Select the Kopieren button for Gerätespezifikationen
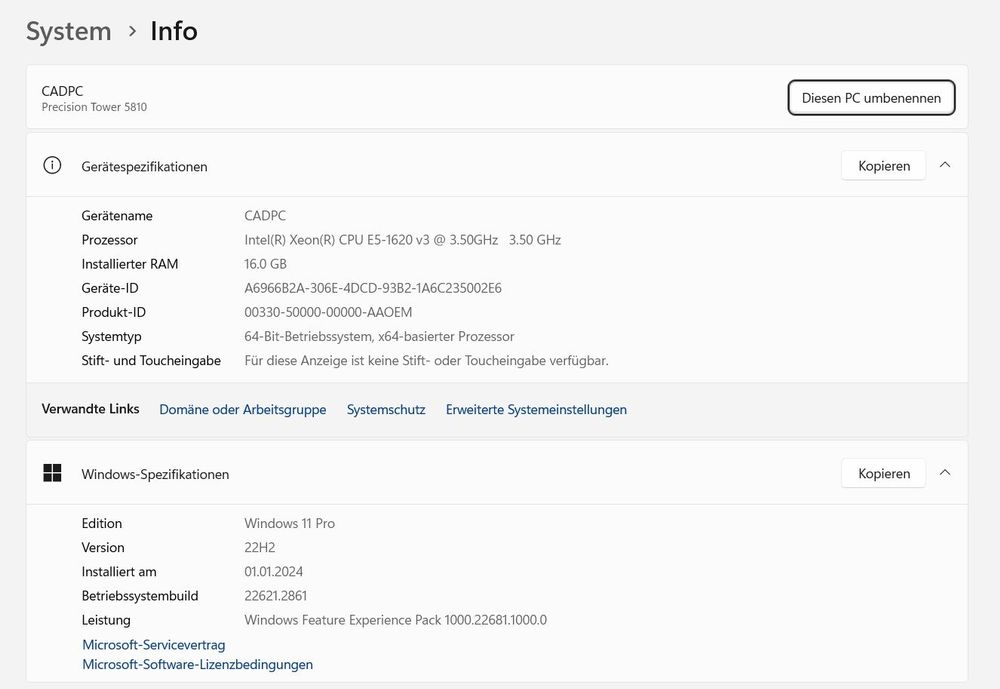1000x689 pixels. coord(883,165)
